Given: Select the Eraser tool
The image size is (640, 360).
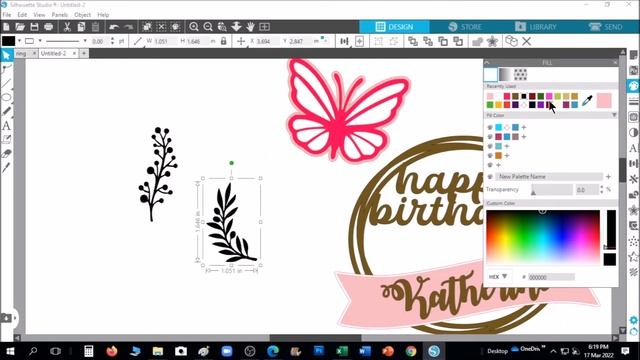Looking at the screenshot, I should pyautogui.click(x=6, y=153).
